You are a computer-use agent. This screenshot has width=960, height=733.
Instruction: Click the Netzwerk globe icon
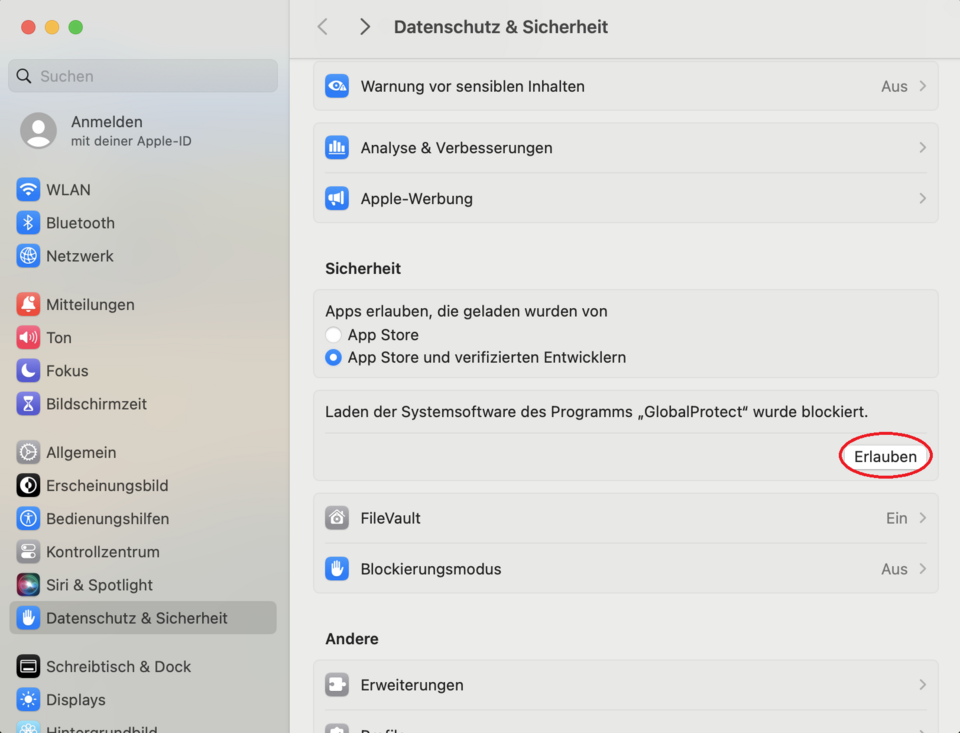(28, 256)
